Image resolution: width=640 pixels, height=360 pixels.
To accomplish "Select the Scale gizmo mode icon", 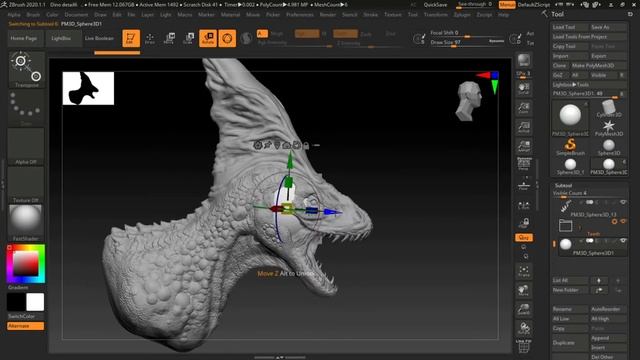I will (188, 38).
